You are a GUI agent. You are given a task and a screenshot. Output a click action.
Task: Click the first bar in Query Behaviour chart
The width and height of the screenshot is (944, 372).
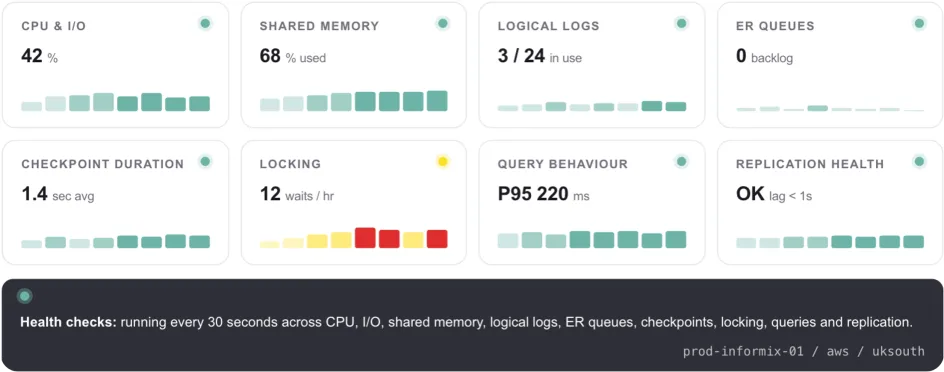(508, 241)
